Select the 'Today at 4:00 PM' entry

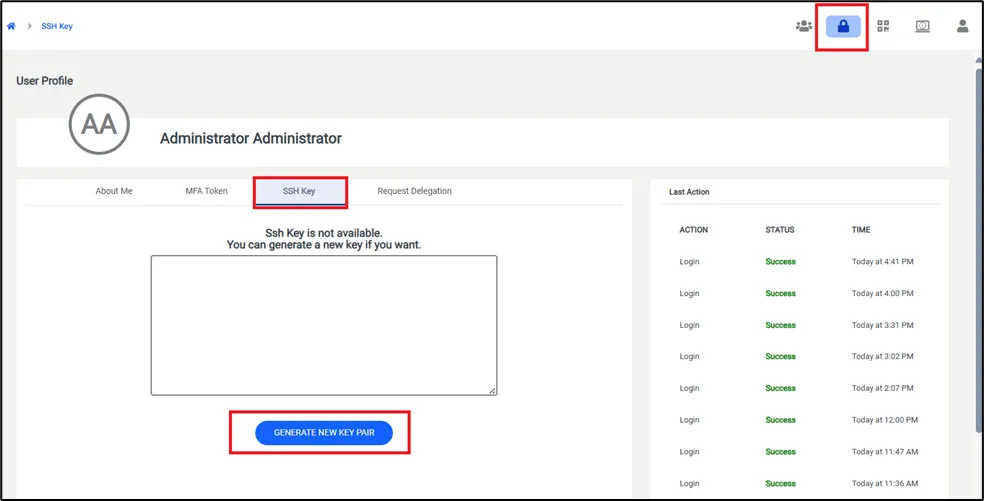(882, 293)
